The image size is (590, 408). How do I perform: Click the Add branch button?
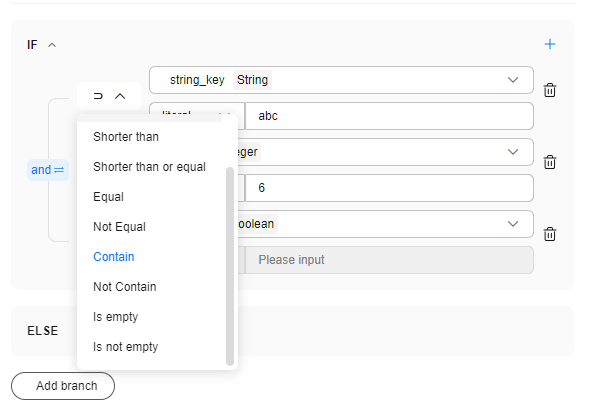(x=63, y=386)
